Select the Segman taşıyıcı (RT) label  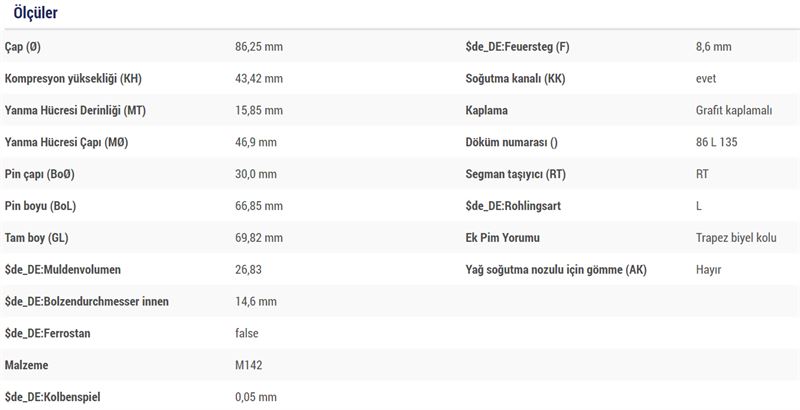515,174
